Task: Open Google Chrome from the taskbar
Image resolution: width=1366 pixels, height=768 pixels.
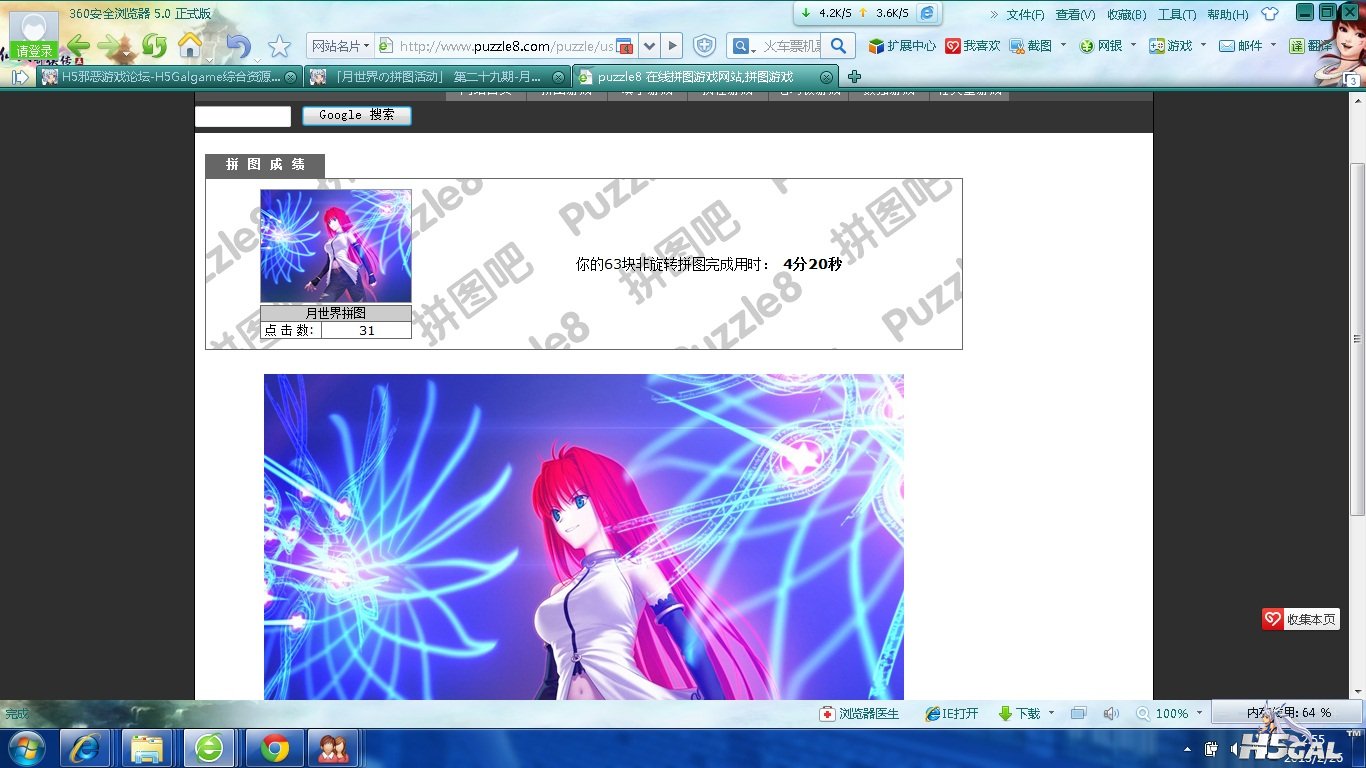Action: pos(275,748)
